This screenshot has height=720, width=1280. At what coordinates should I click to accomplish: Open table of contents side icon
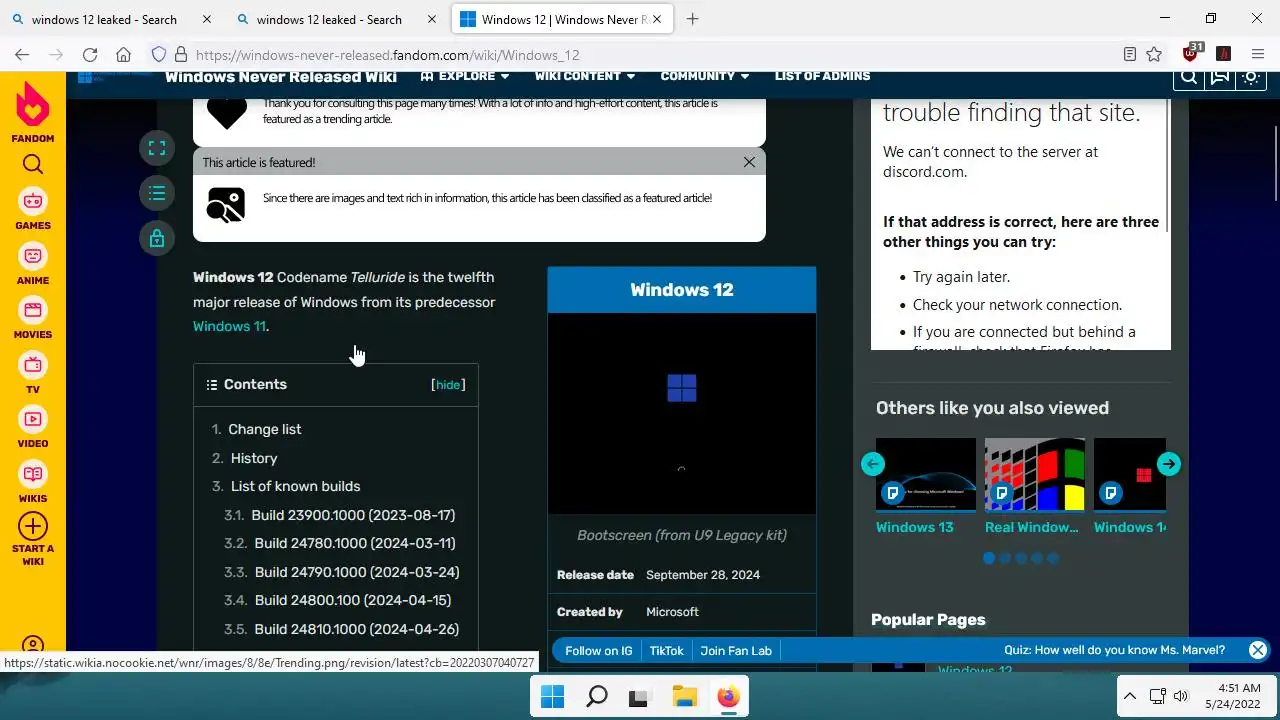[x=157, y=193]
